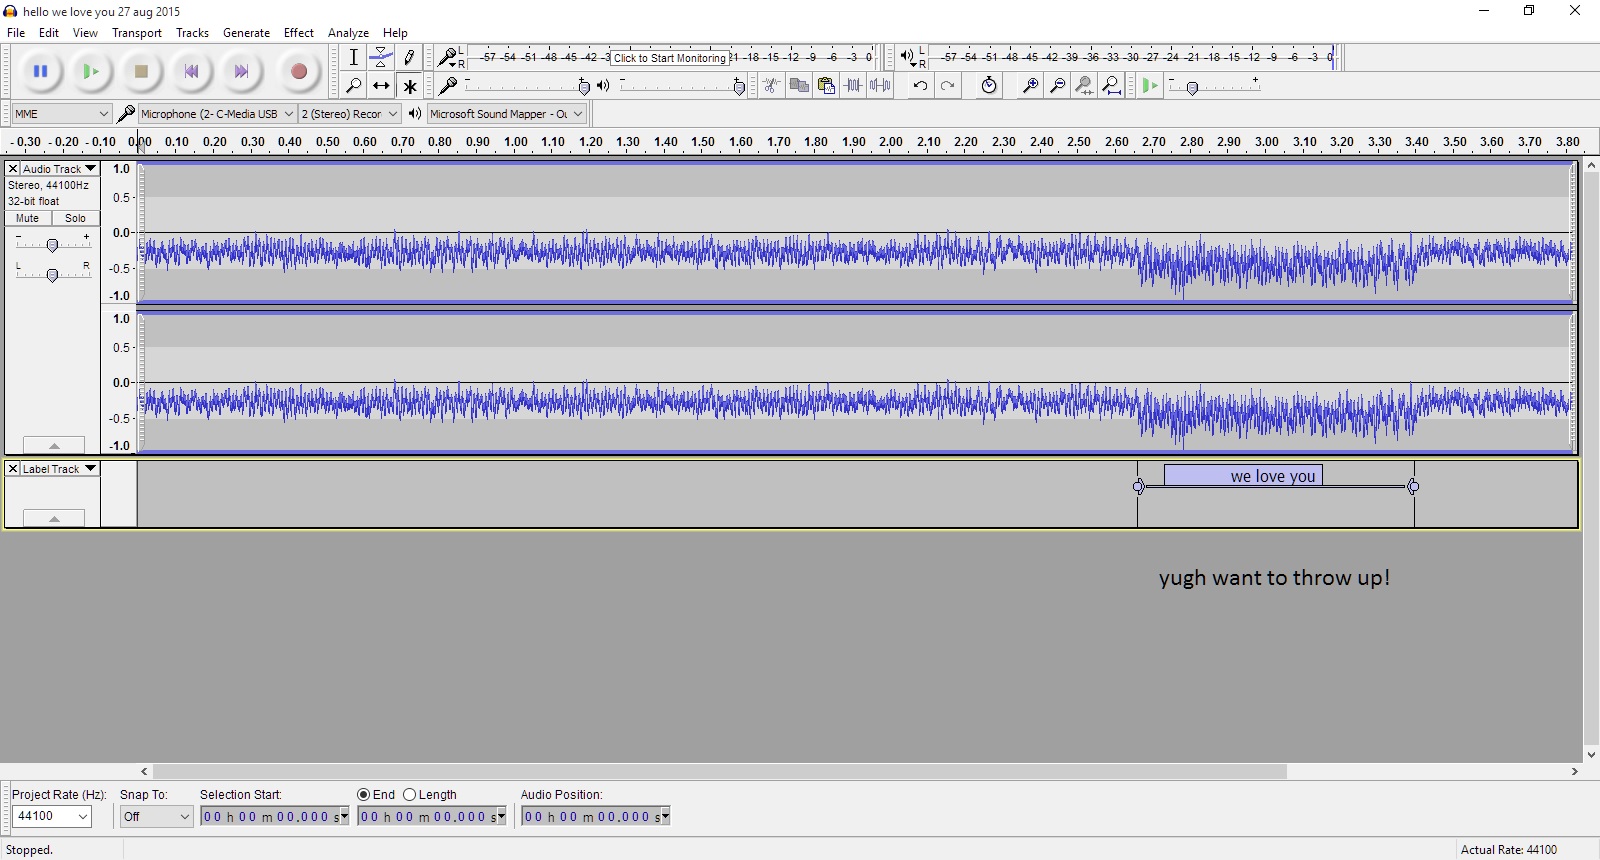Close the Label Track with X
The height and width of the screenshot is (860, 1600).
(x=13, y=469)
